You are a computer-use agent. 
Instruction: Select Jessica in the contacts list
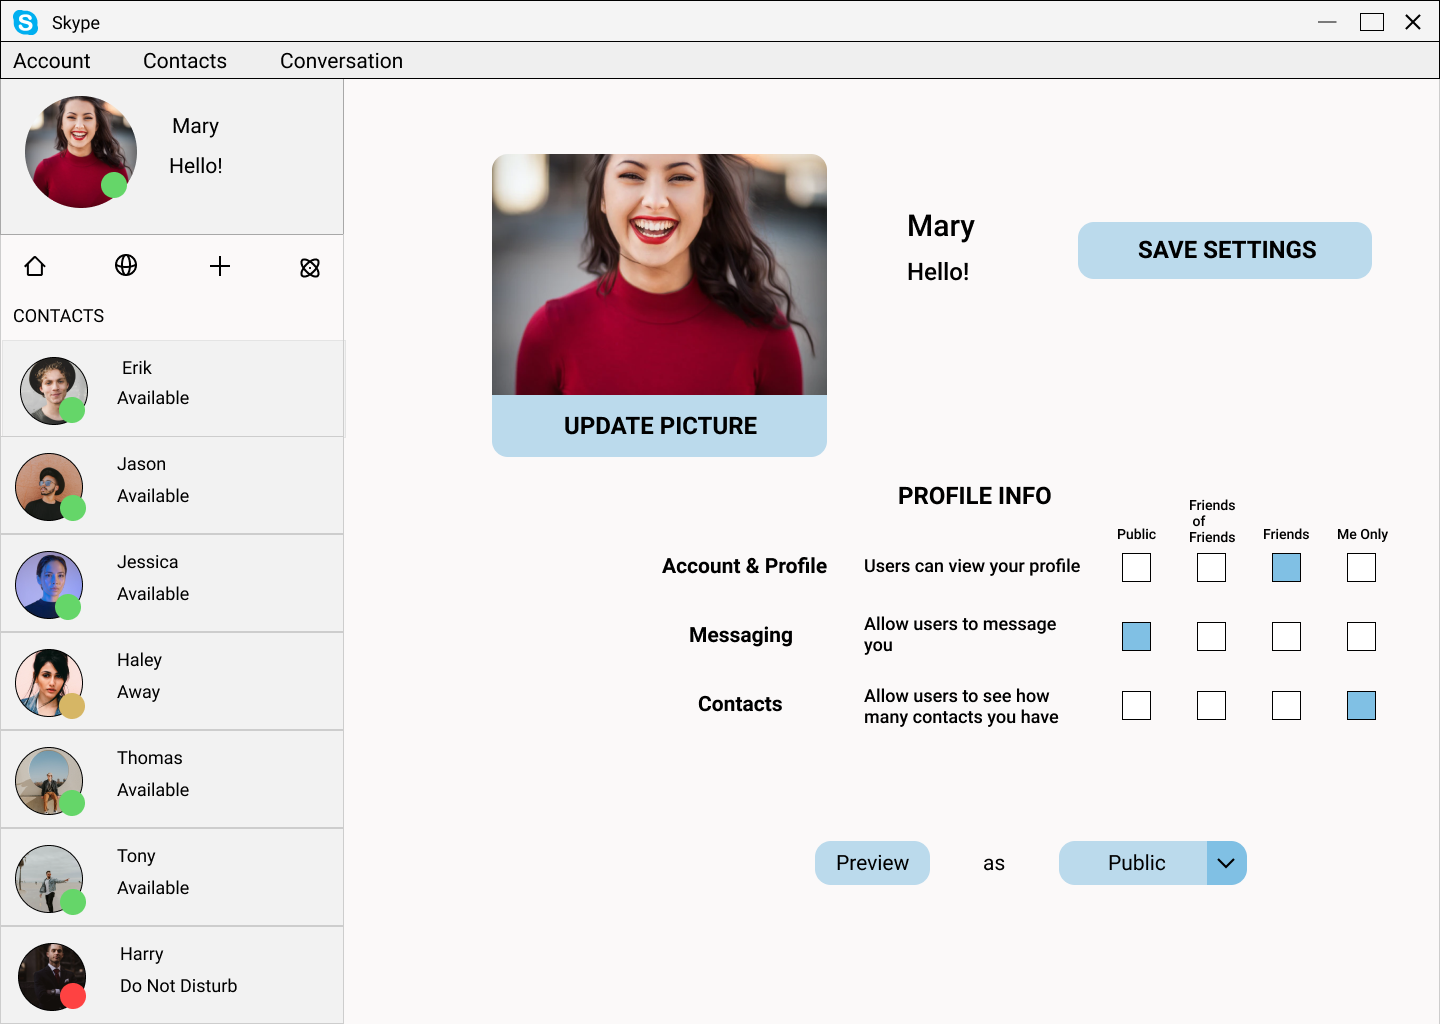click(172, 584)
